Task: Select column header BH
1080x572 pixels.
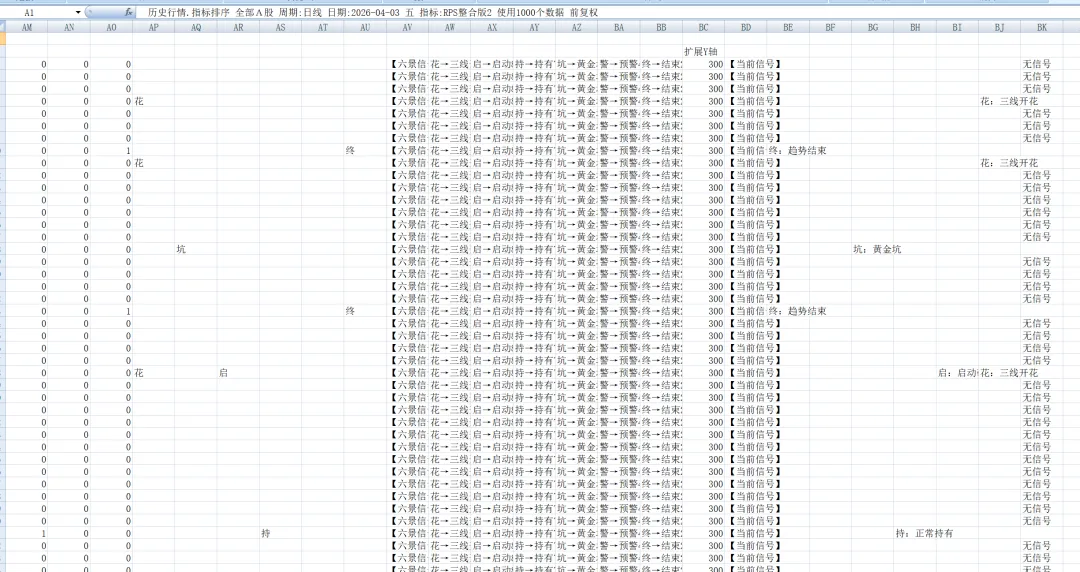Action: tap(915, 28)
